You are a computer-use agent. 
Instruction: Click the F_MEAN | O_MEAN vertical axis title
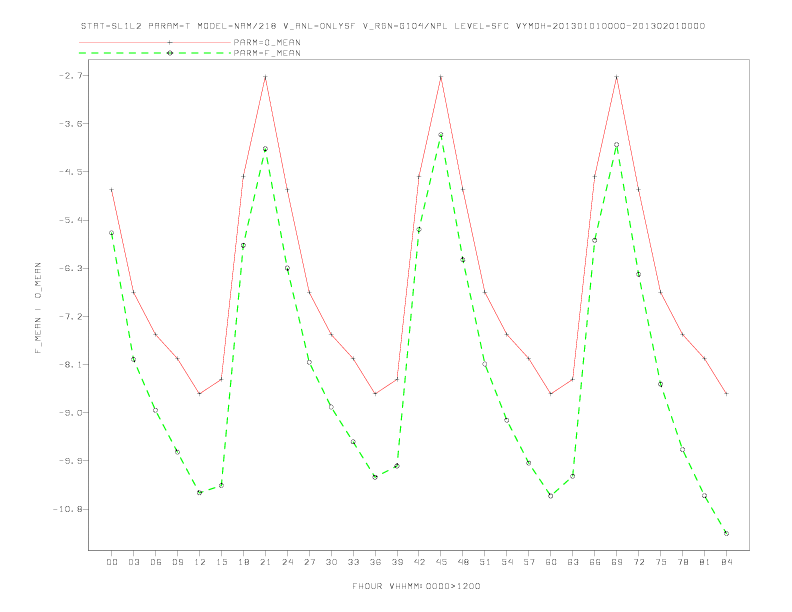coord(38,308)
